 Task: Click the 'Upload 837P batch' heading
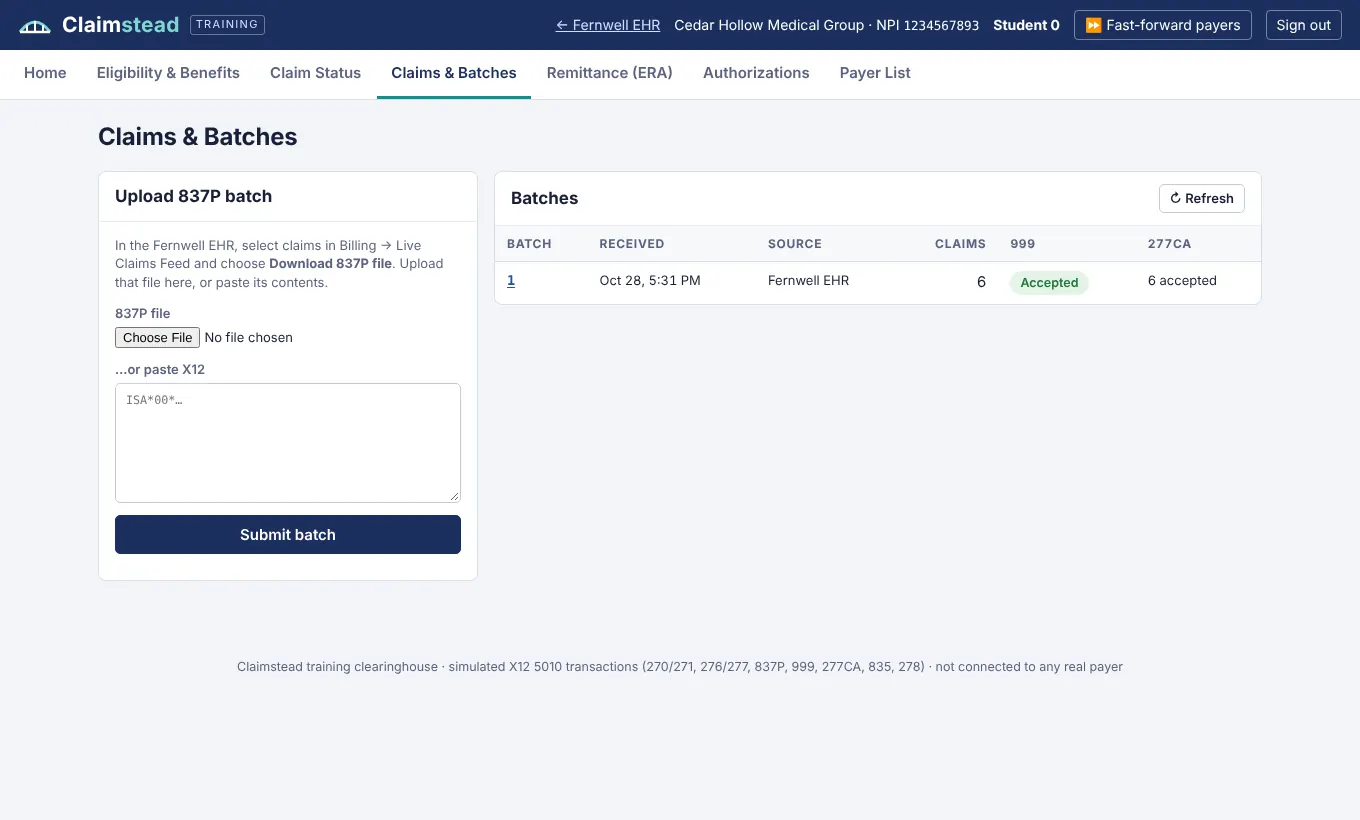click(193, 196)
